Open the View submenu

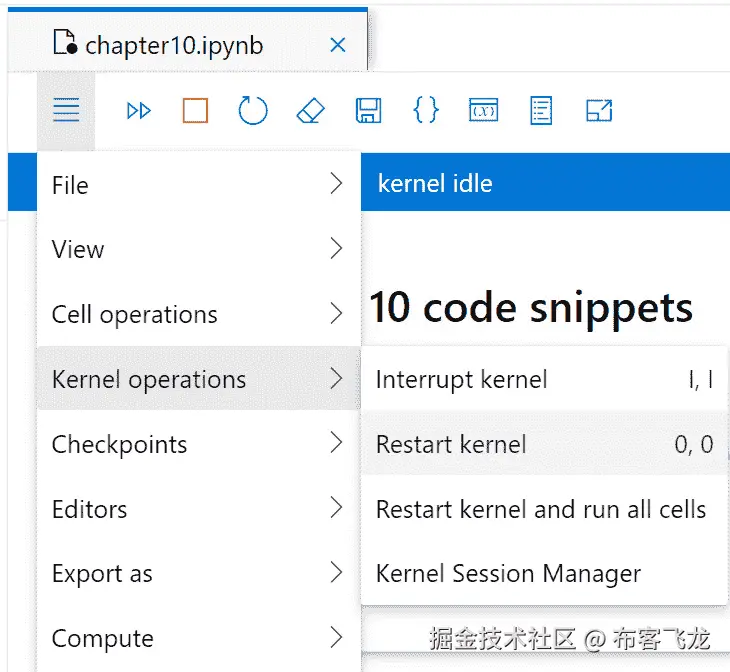199,249
